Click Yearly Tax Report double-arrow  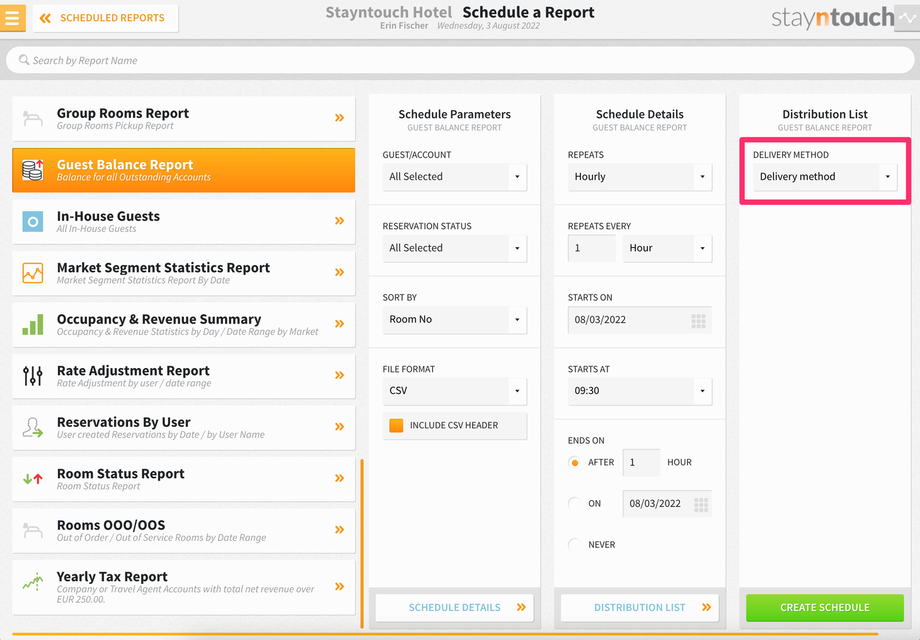pos(340,587)
